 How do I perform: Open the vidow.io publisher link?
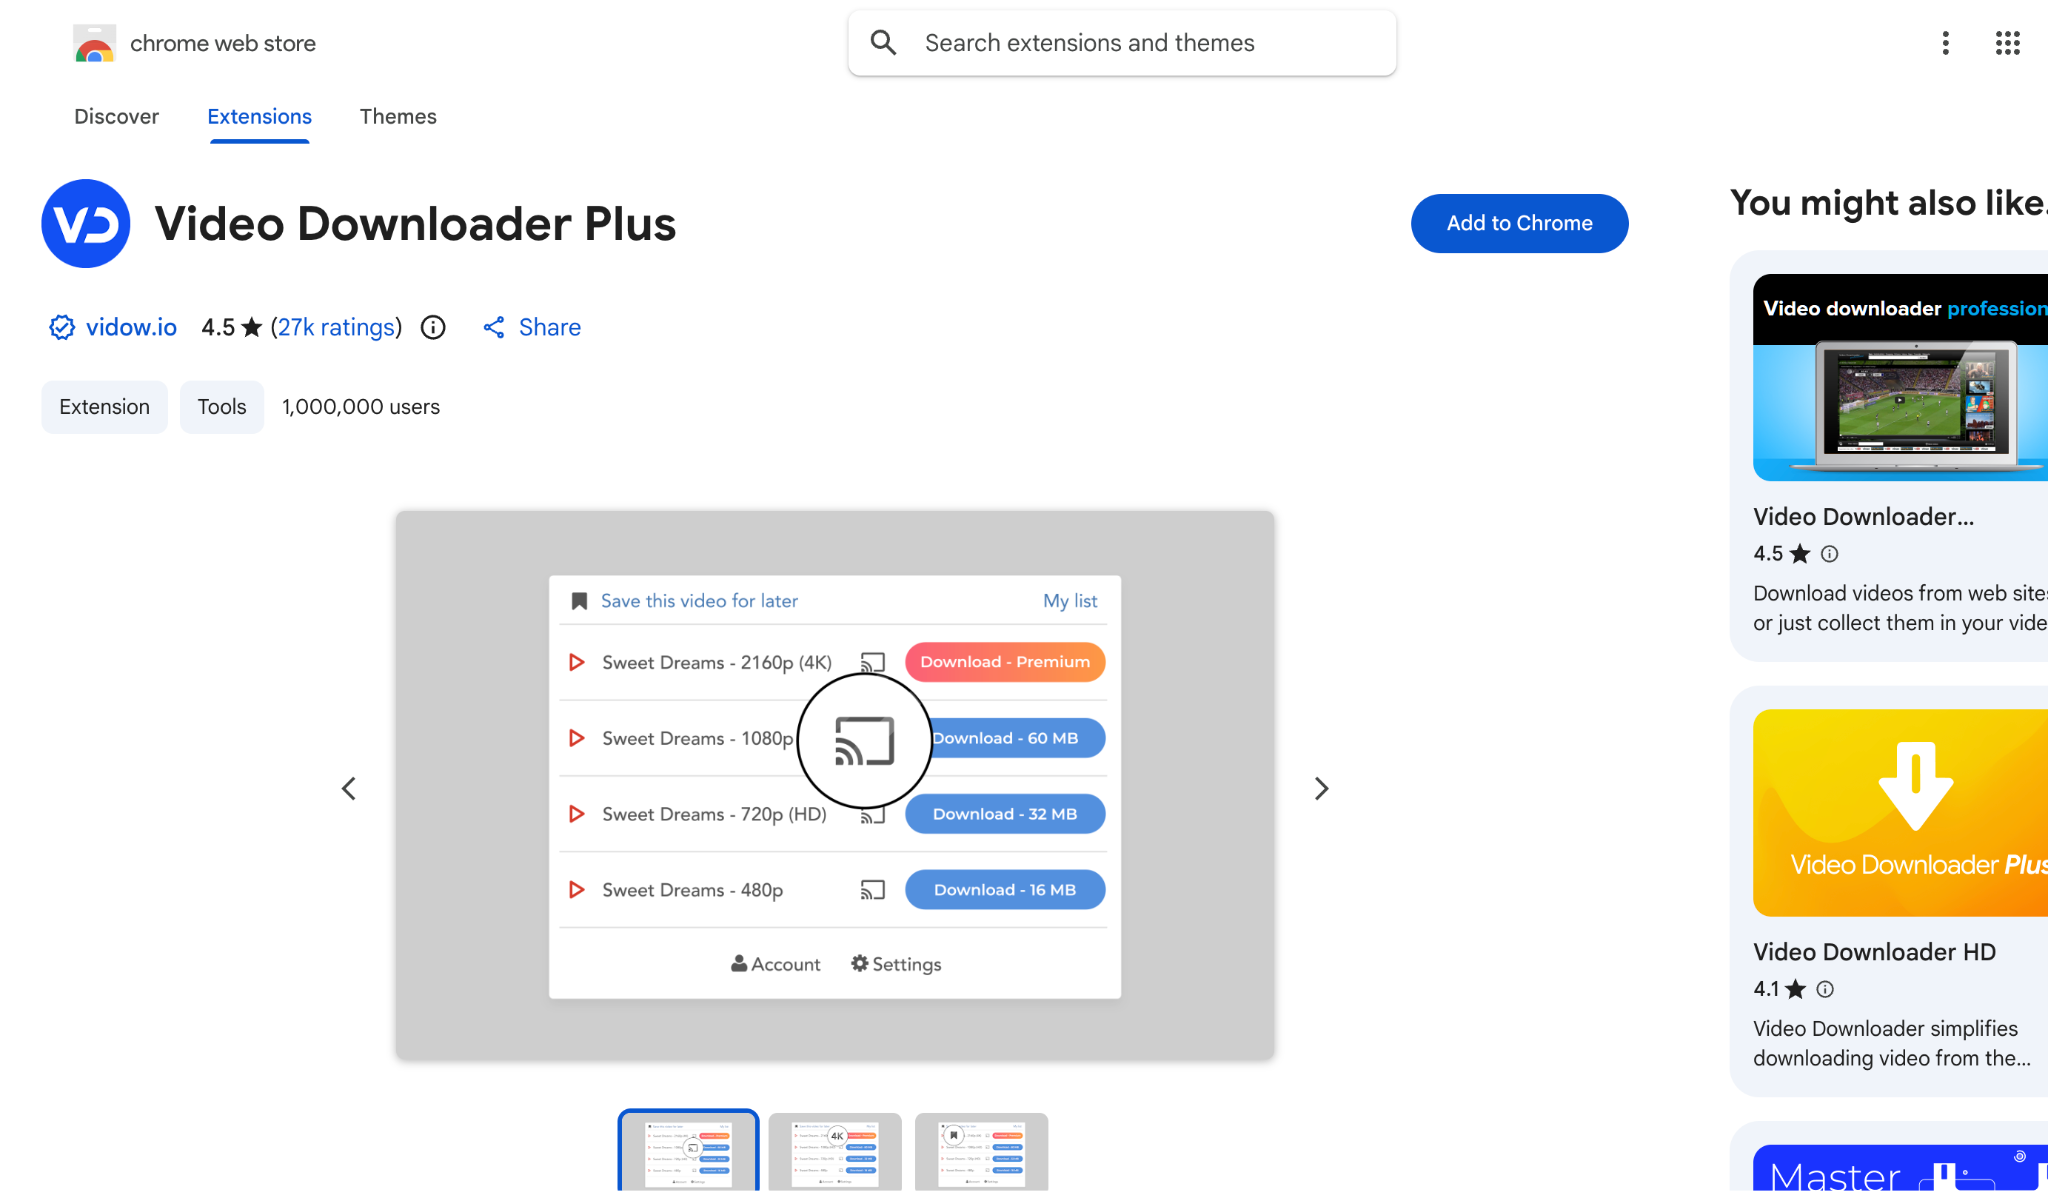click(131, 327)
